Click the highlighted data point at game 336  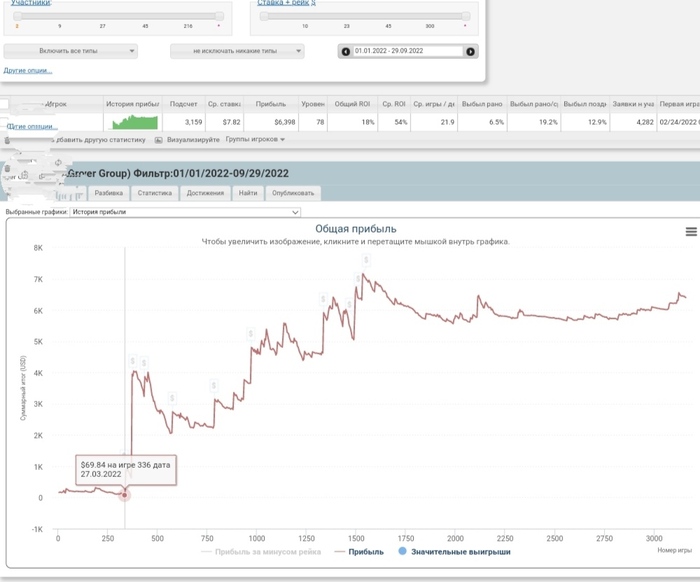tap(125, 495)
